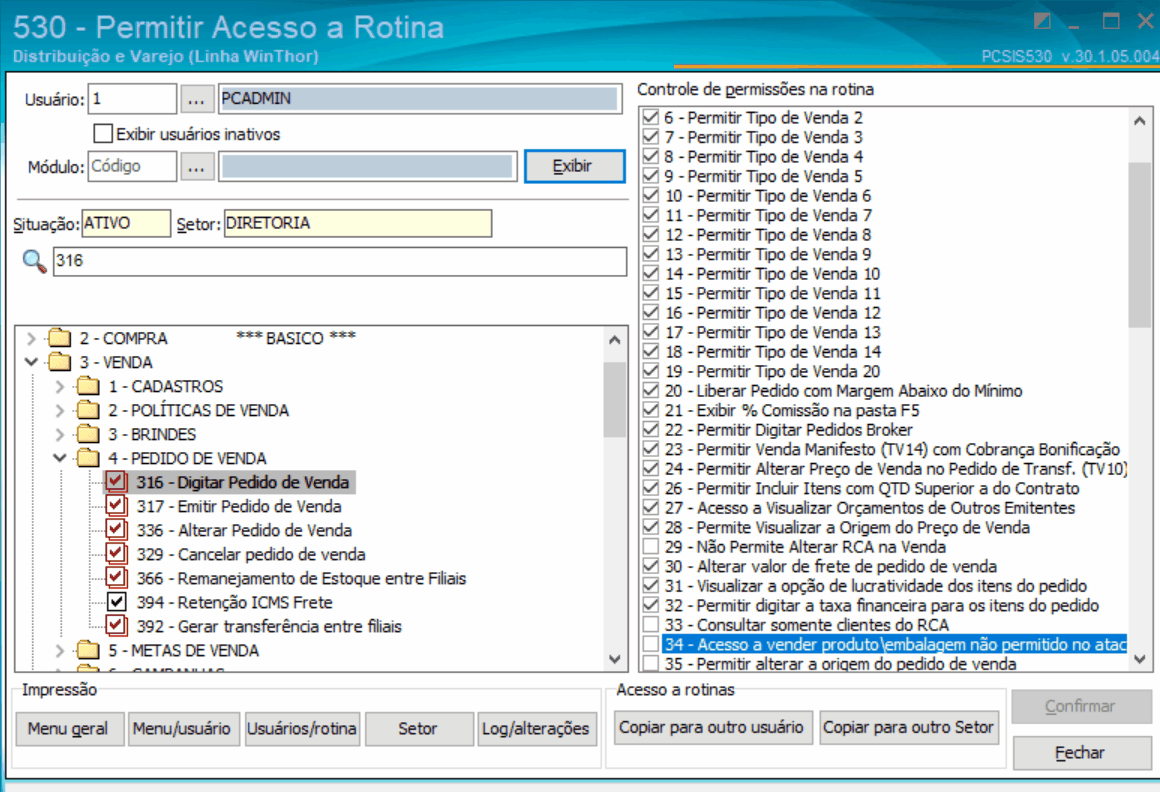Click the Exibir button
This screenshot has width=1160, height=792.
tap(574, 166)
